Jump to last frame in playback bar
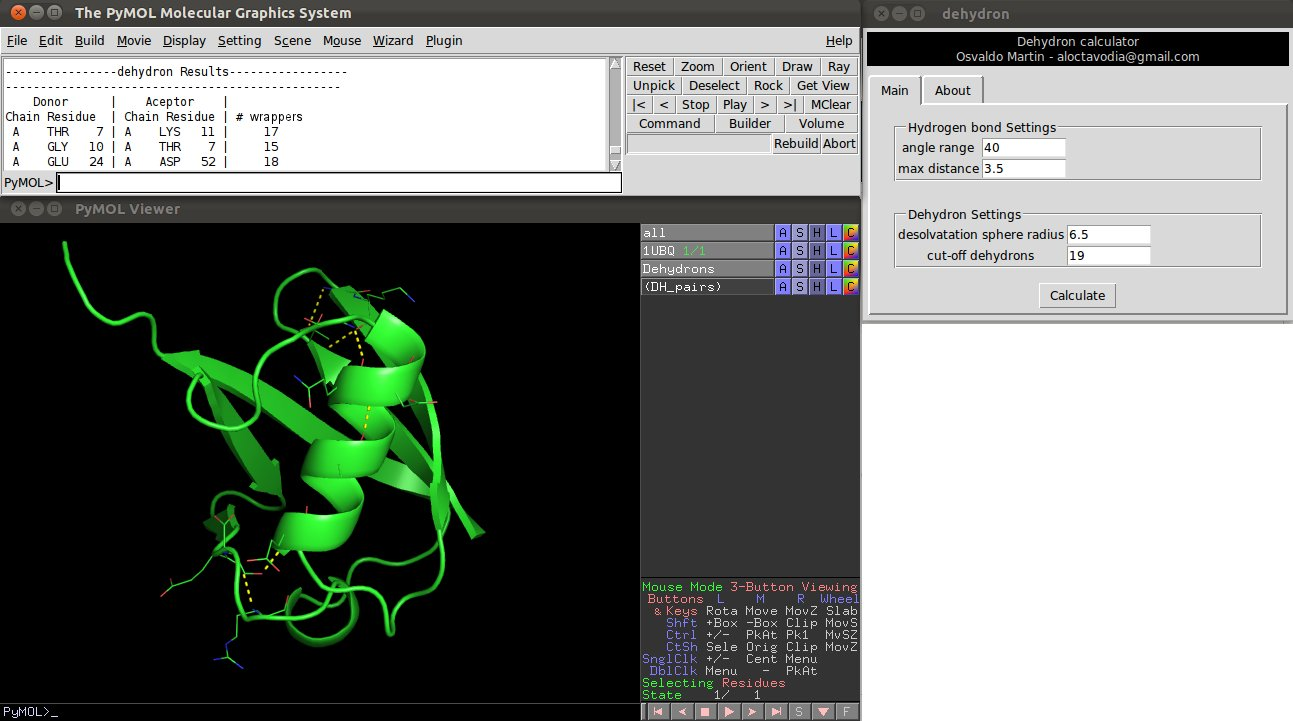Viewport: 1293px width, 721px height. 775,712
